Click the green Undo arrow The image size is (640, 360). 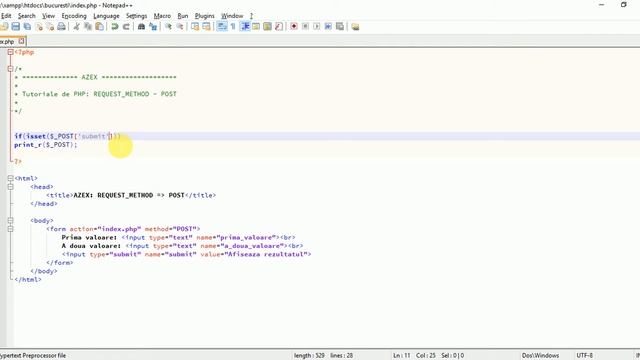click(115, 27)
